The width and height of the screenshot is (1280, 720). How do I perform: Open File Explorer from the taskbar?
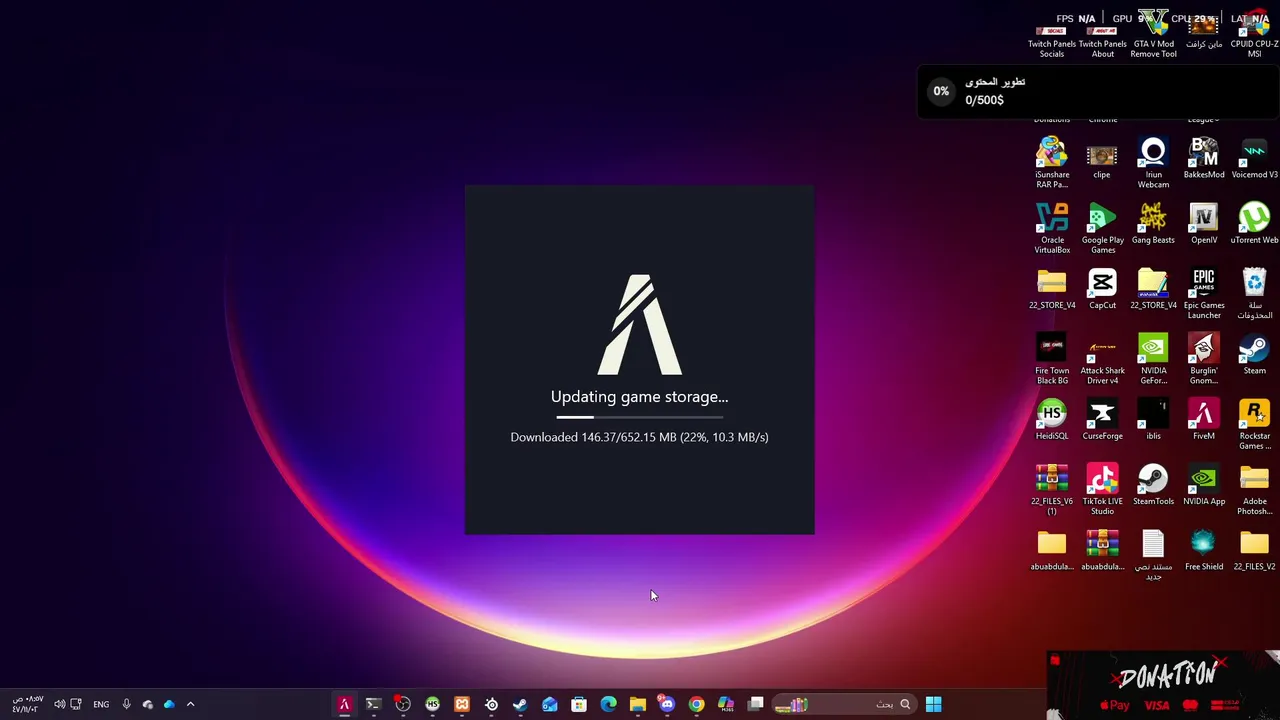pos(638,704)
